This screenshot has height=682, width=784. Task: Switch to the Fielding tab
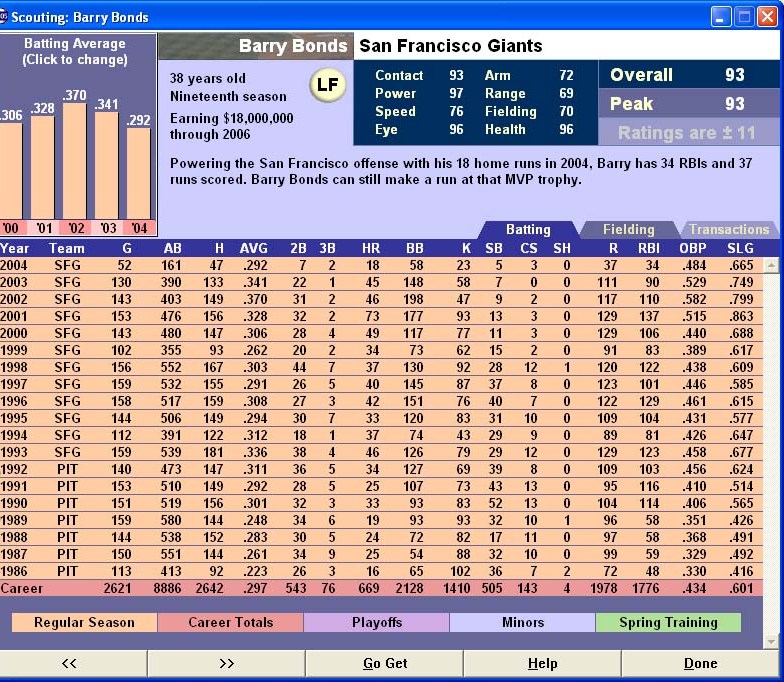[x=628, y=230]
